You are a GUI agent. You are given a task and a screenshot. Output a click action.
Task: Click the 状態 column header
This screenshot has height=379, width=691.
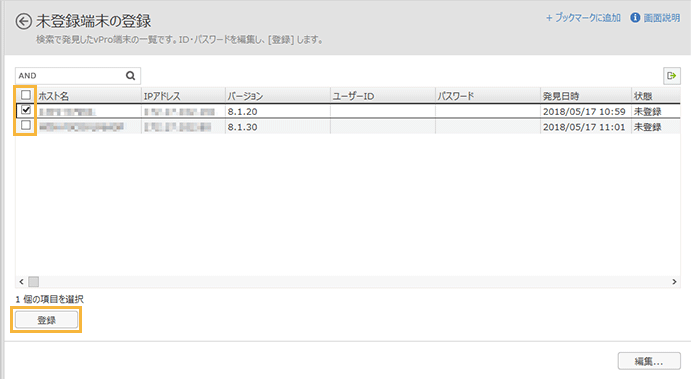pos(656,96)
